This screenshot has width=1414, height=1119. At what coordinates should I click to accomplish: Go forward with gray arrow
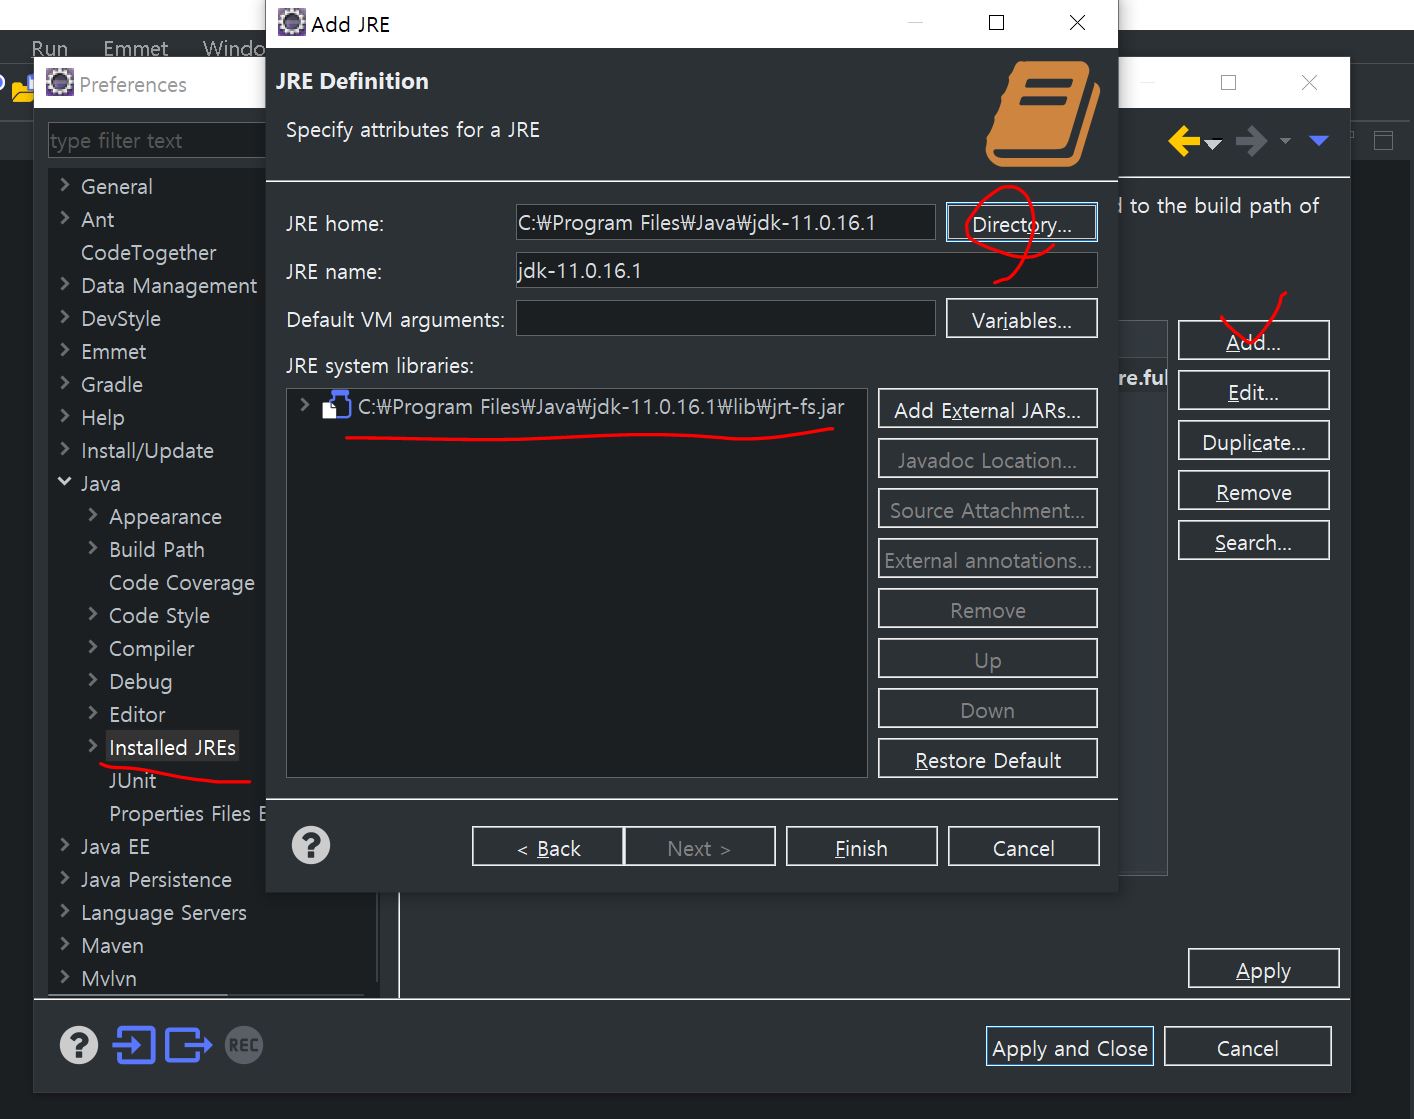(1251, 141)
